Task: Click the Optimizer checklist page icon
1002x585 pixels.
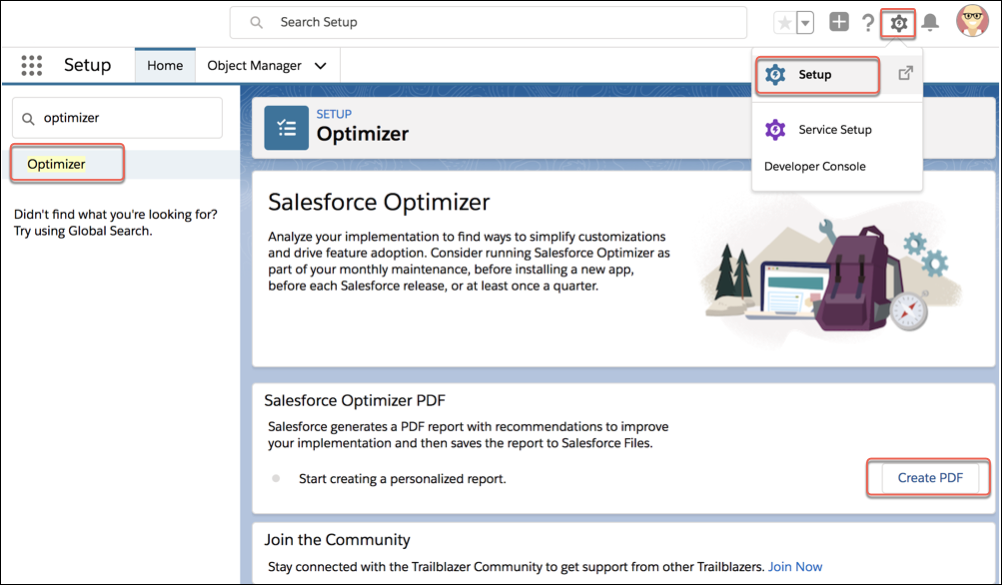Action: pyautogui.click(x=286, y=128)
